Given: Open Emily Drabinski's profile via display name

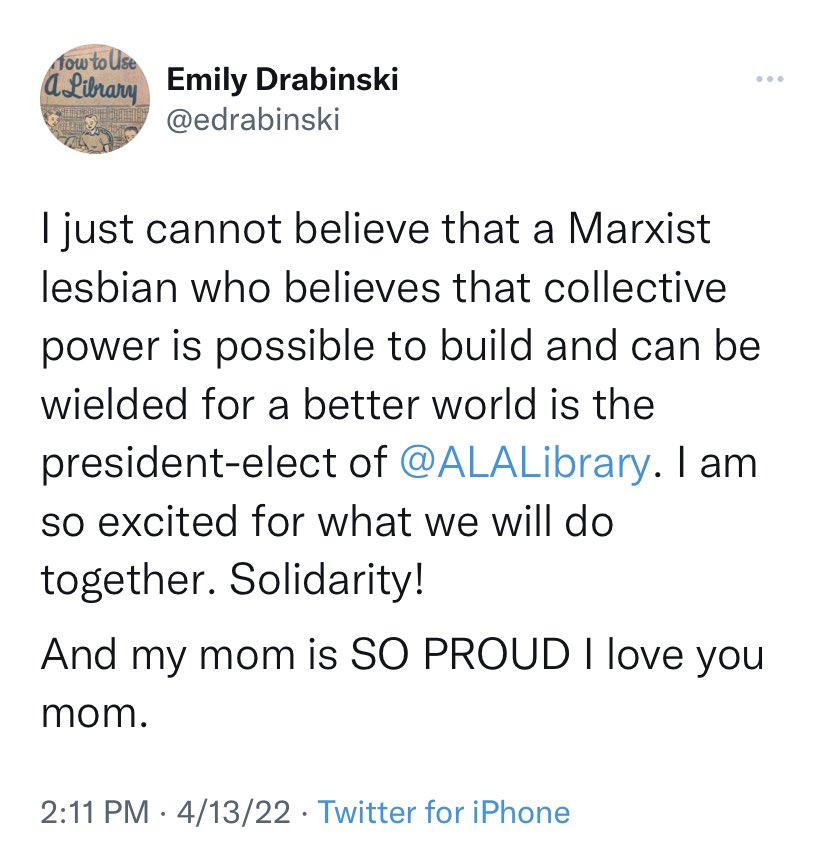Looking at the screenshot, I should click(283, 79).
